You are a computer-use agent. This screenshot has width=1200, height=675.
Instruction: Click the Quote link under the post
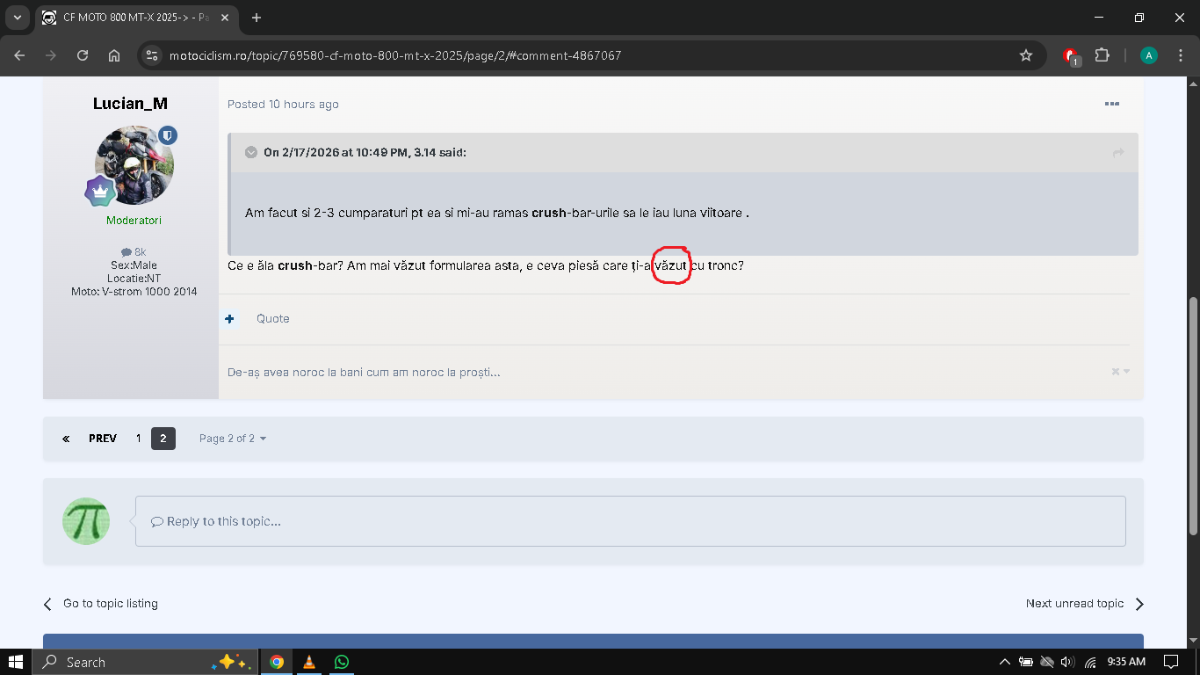(x=272, y=319)
